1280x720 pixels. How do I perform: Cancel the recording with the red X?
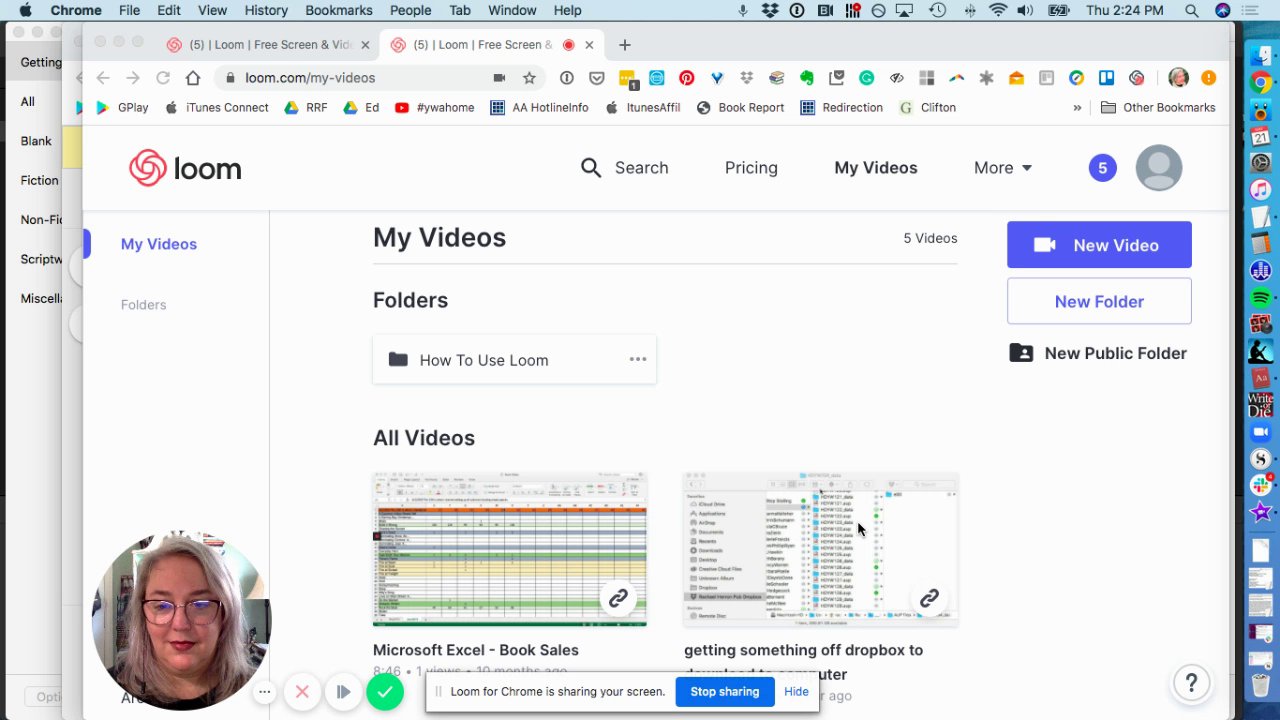click(x=302, y=692)
